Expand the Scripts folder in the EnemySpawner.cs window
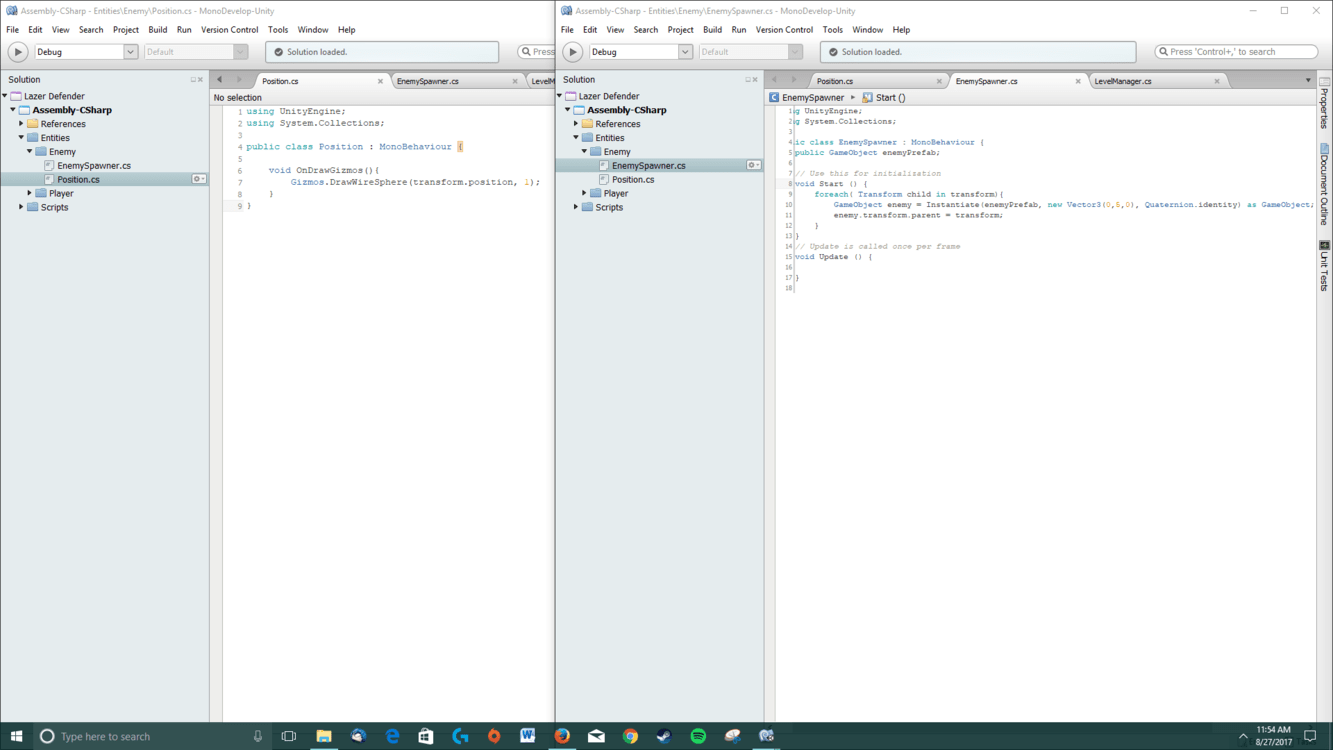The height and width of the screenshot is (750, 1333). [577, 207]
